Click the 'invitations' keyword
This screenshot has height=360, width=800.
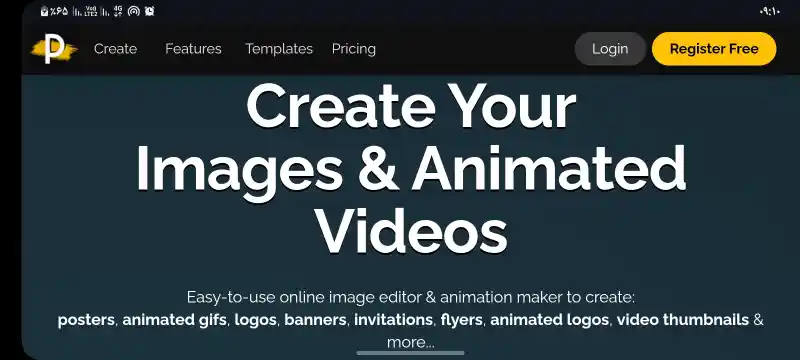pyautogui.click(x=393, y=320)
